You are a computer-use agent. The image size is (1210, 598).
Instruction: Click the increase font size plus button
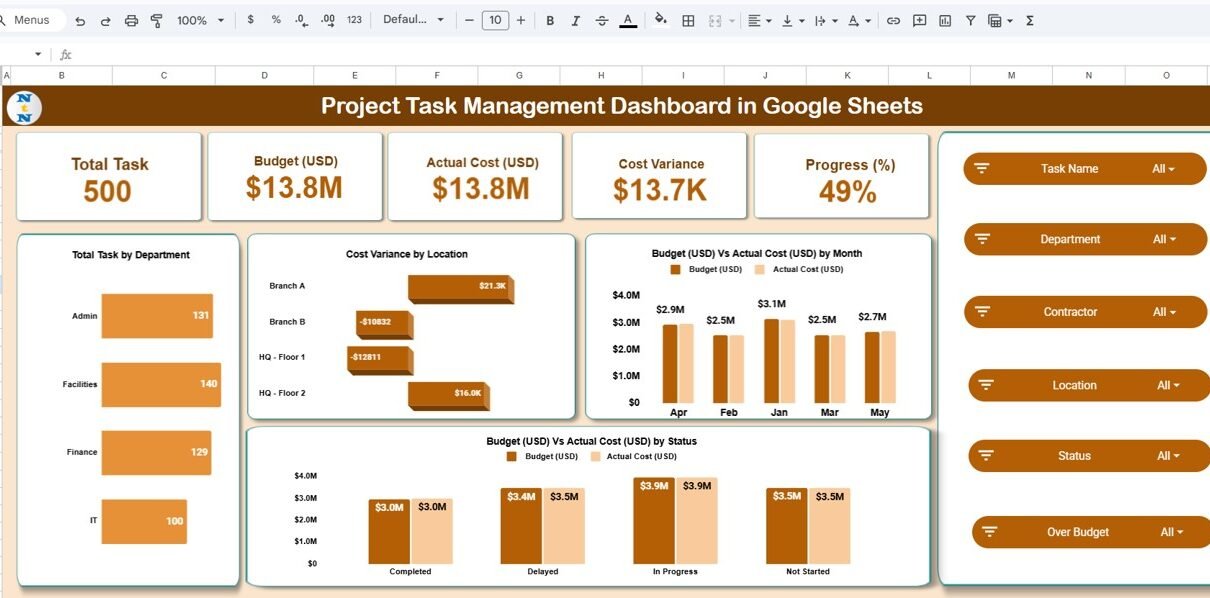520,20
